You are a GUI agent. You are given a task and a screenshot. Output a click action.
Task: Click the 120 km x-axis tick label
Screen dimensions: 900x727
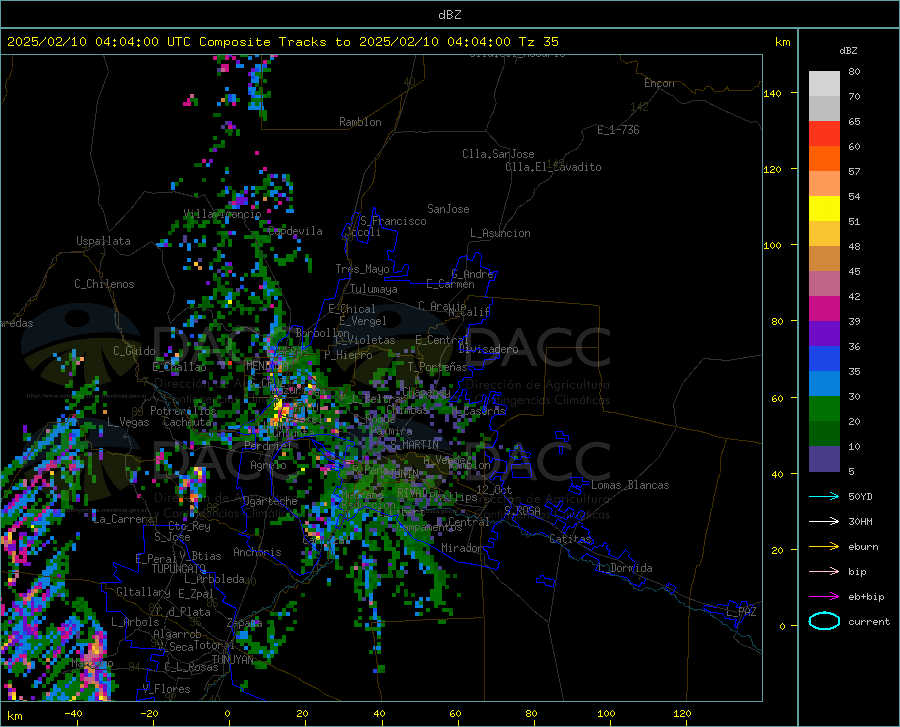[682, 713]
